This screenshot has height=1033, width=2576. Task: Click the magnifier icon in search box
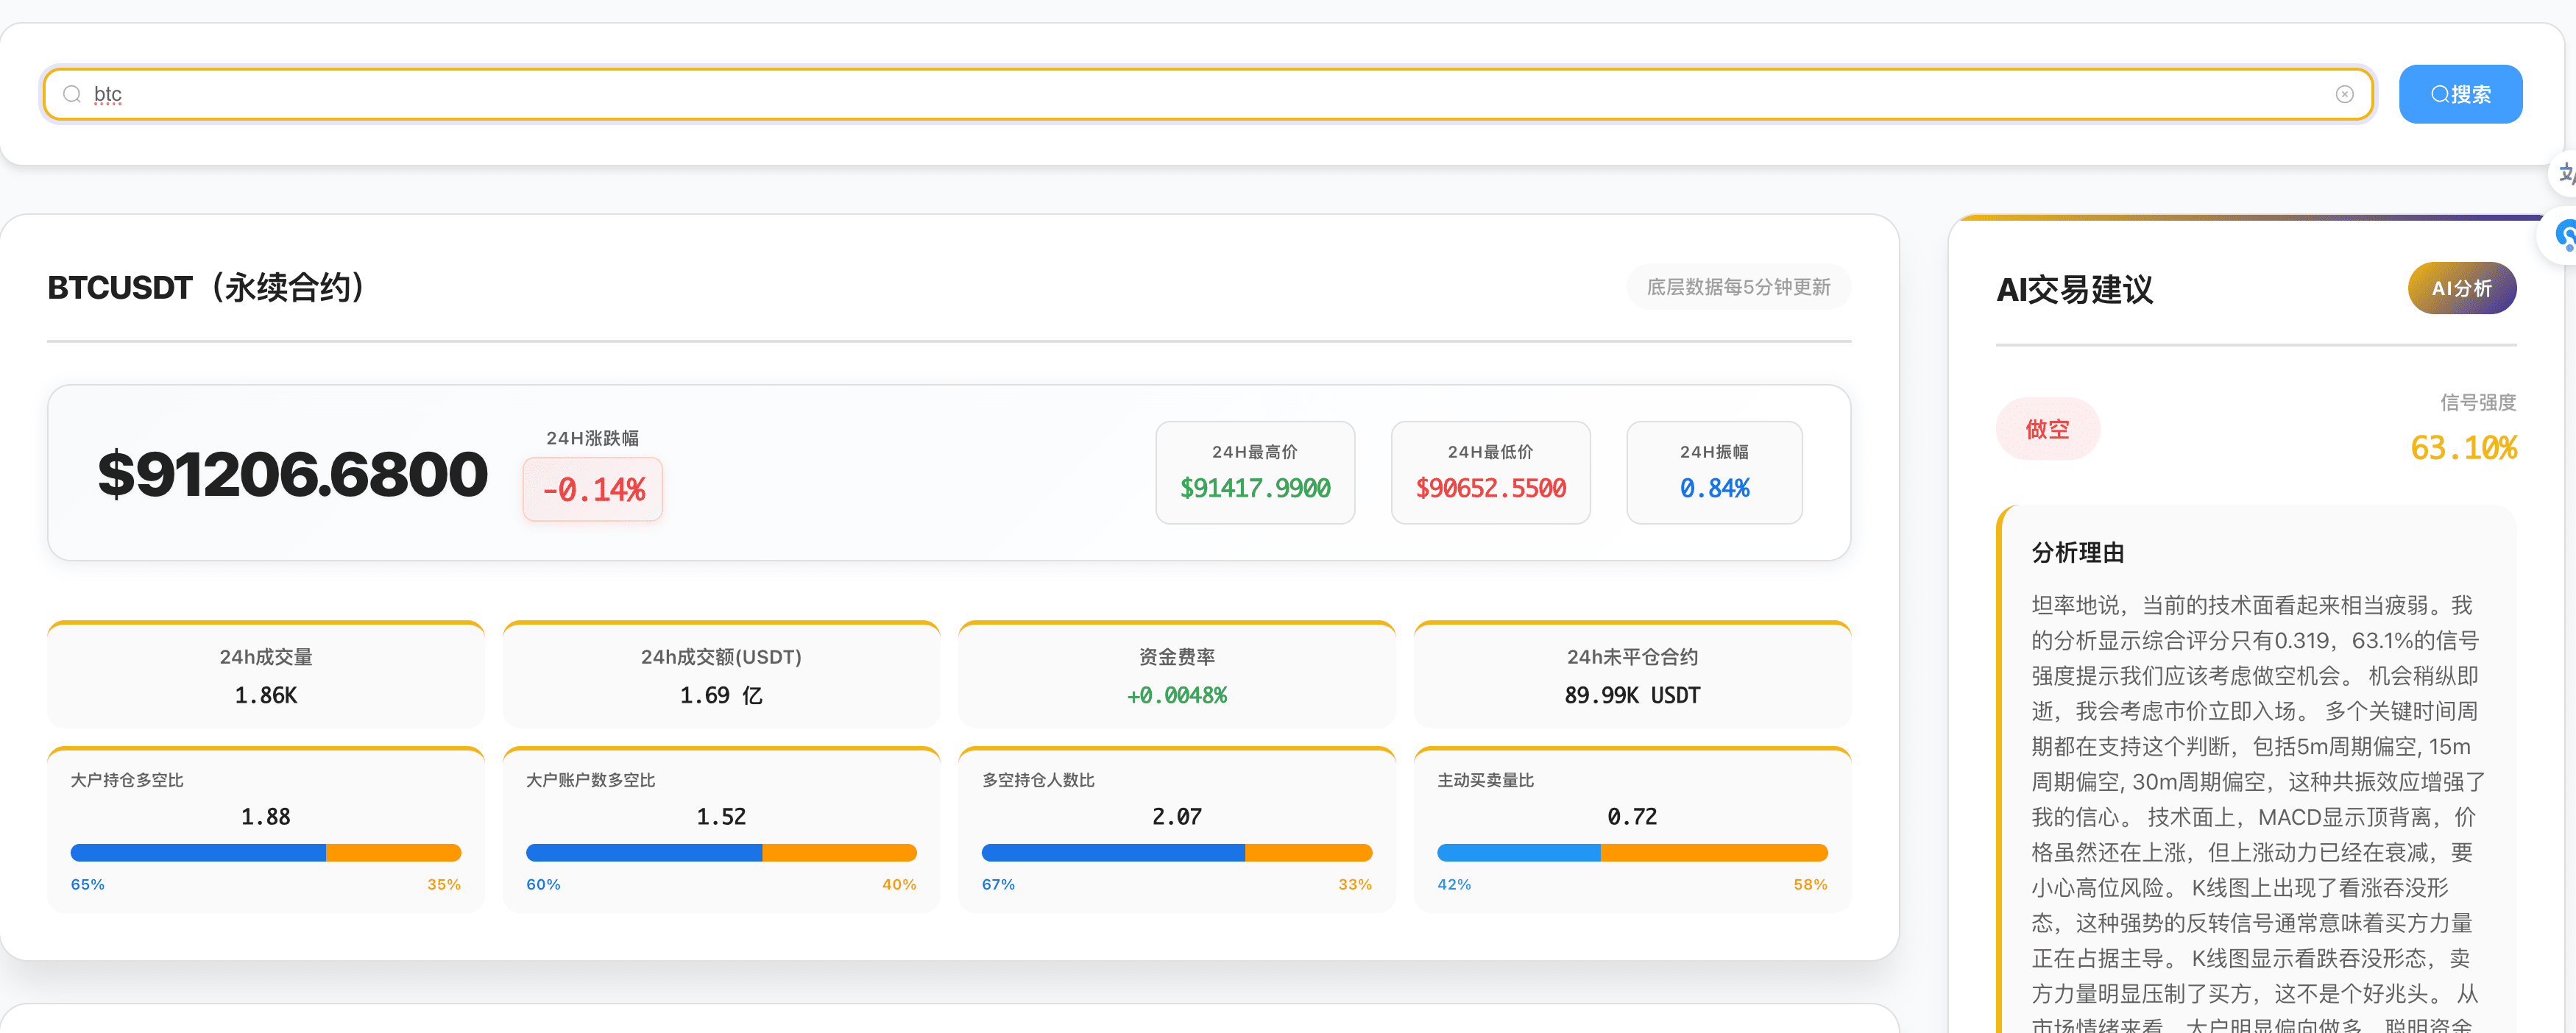tap(72, 94)
